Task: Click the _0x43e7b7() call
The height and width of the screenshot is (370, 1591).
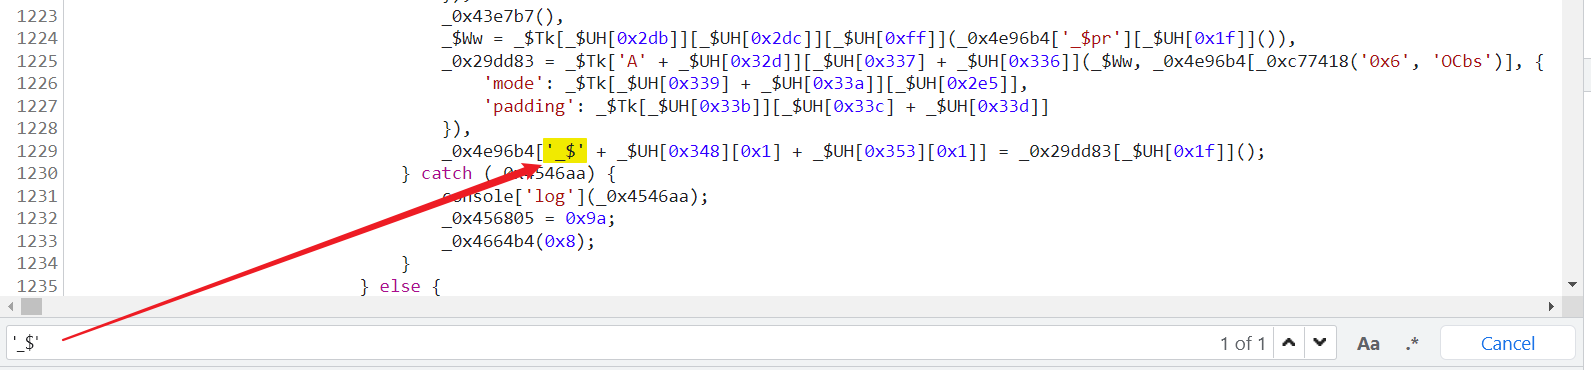Action: (498, 16)
